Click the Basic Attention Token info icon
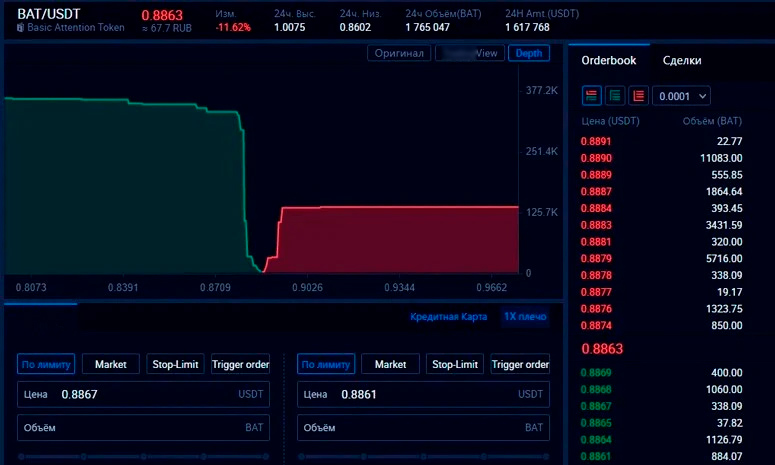This screenshot has width=775, height=465. point(21,28)
